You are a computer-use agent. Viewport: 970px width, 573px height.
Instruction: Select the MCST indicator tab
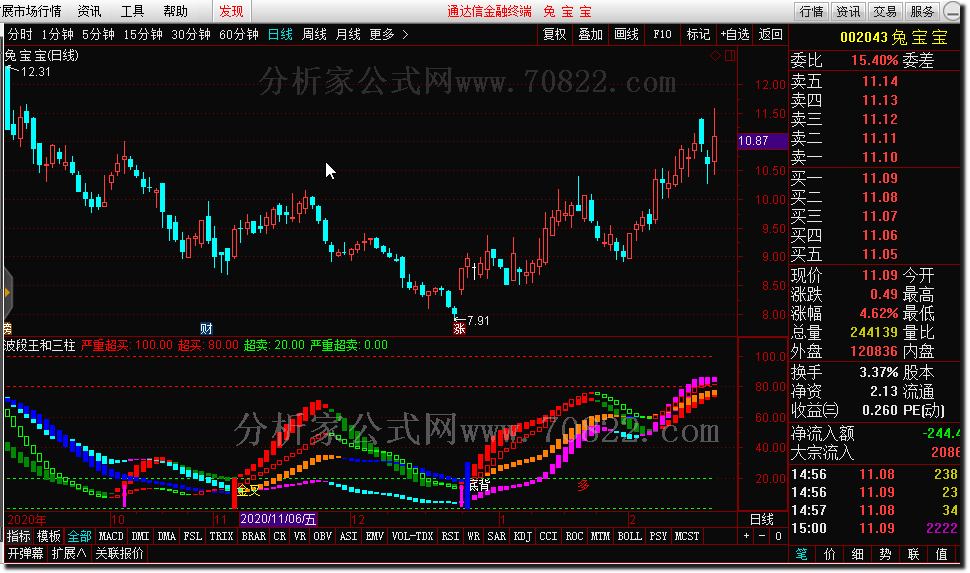click(x=687, y=536)
